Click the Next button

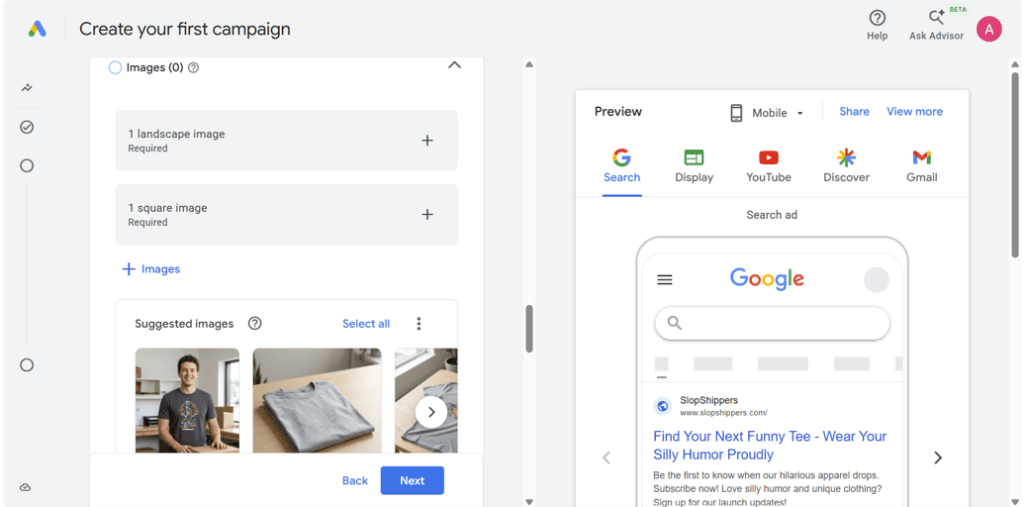(x=412, y=480)
